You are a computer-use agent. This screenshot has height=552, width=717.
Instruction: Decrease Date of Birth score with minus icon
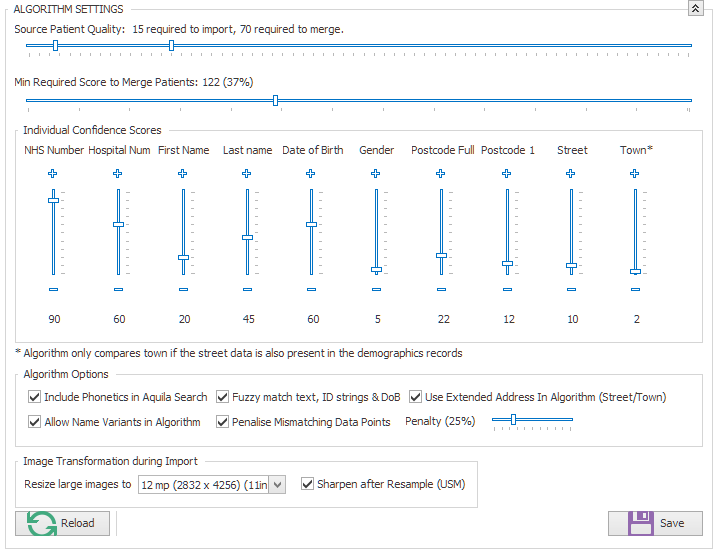(311, 289)
